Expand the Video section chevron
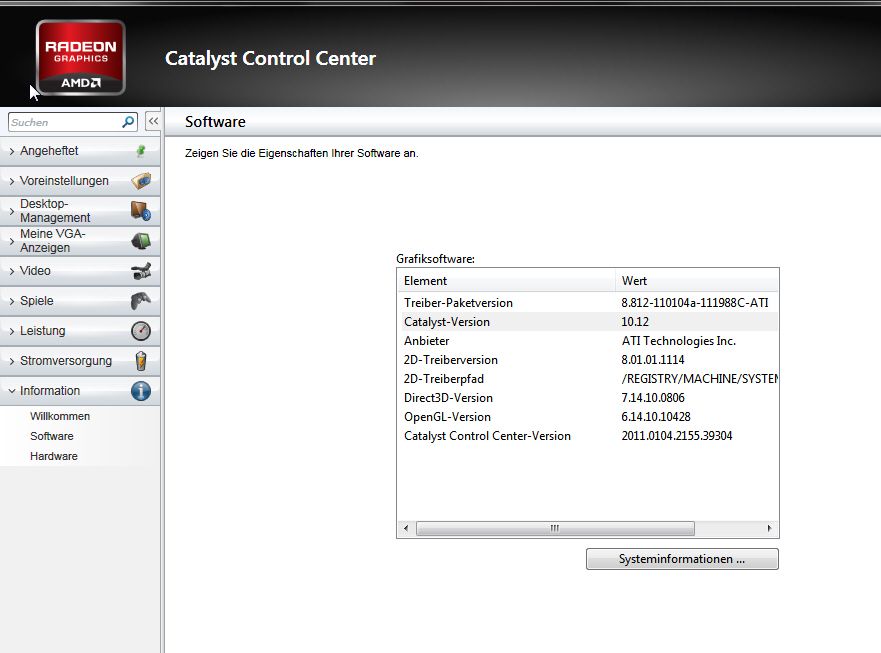 tap(12, 271)
